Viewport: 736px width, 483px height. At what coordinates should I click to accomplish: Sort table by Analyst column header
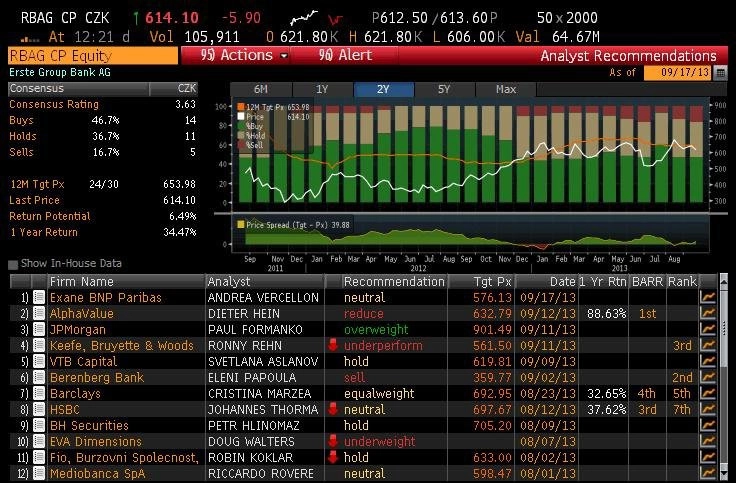coord(265,282)
